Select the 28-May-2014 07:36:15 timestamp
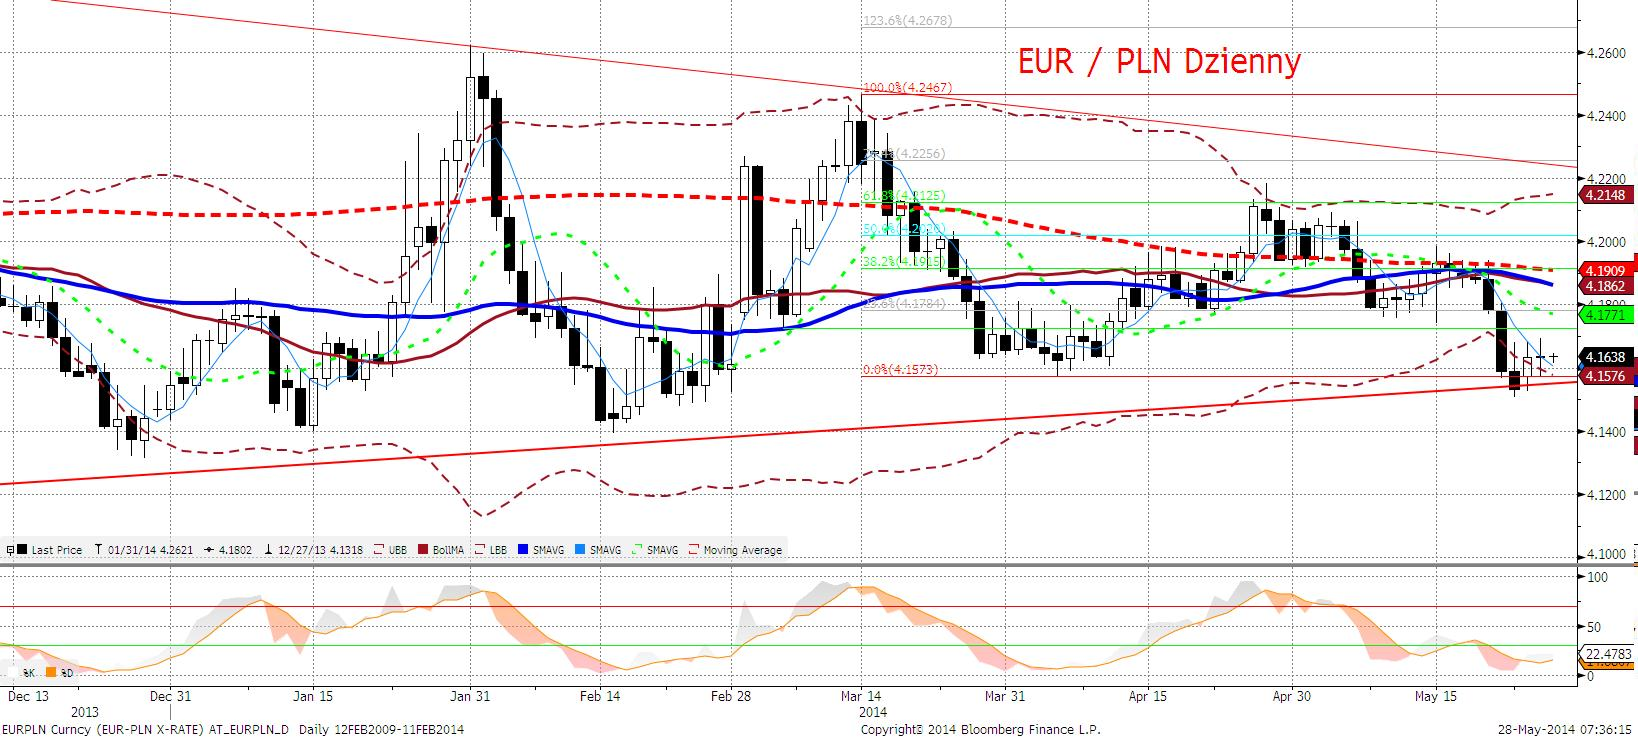Screen dimensions: 1638x738 coord(1564,729)
